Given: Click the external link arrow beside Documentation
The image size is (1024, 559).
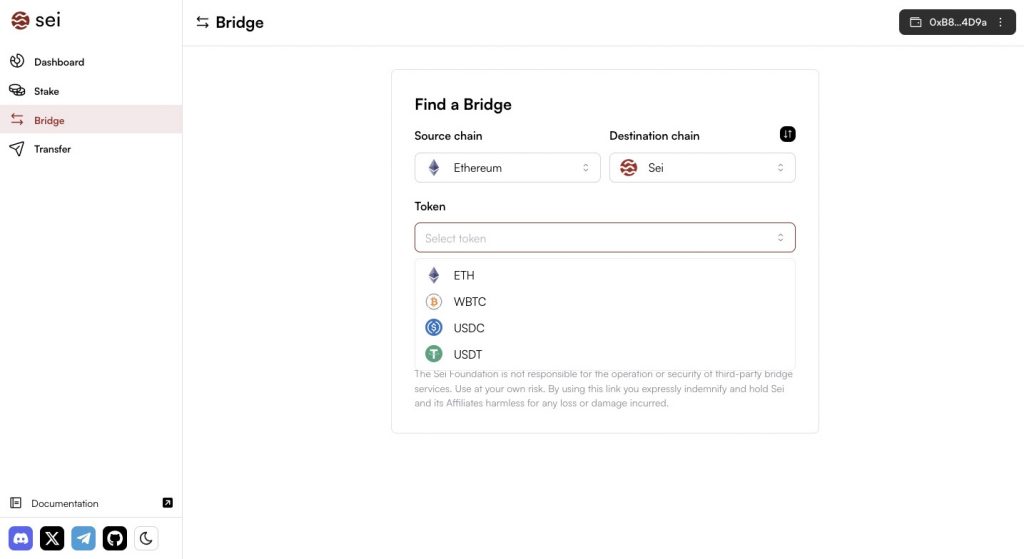Looking at the screenshot, I should tap(167, 503).
